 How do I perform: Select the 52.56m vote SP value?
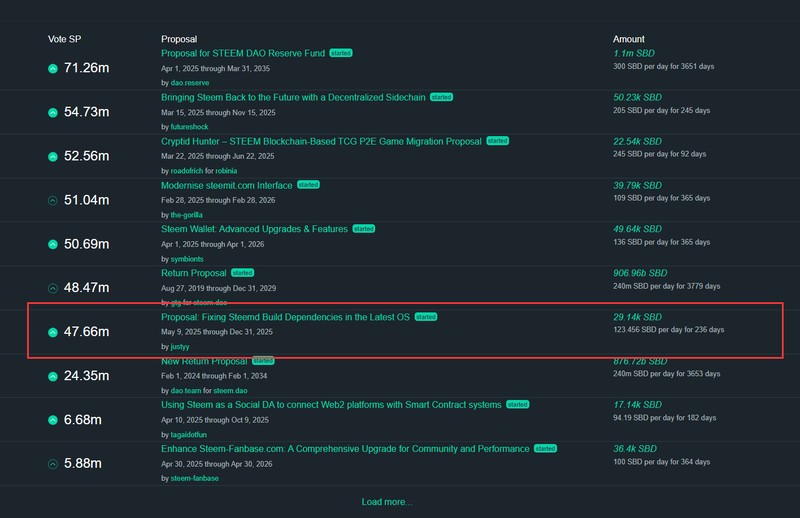[86, 156]
